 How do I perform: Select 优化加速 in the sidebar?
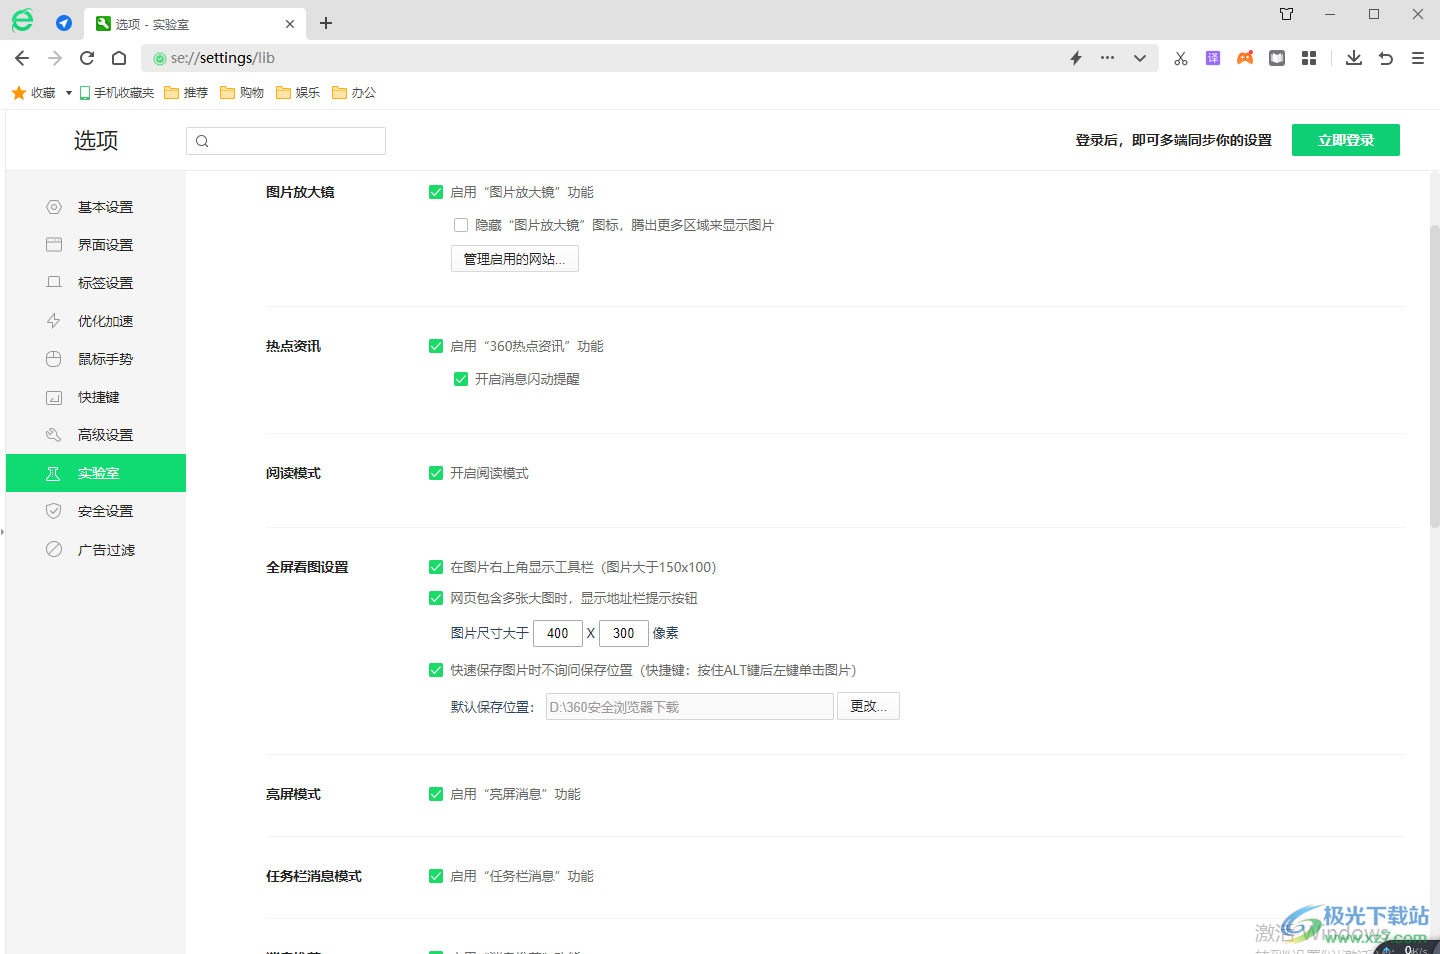pyautogui.click(x=96, y=321)
